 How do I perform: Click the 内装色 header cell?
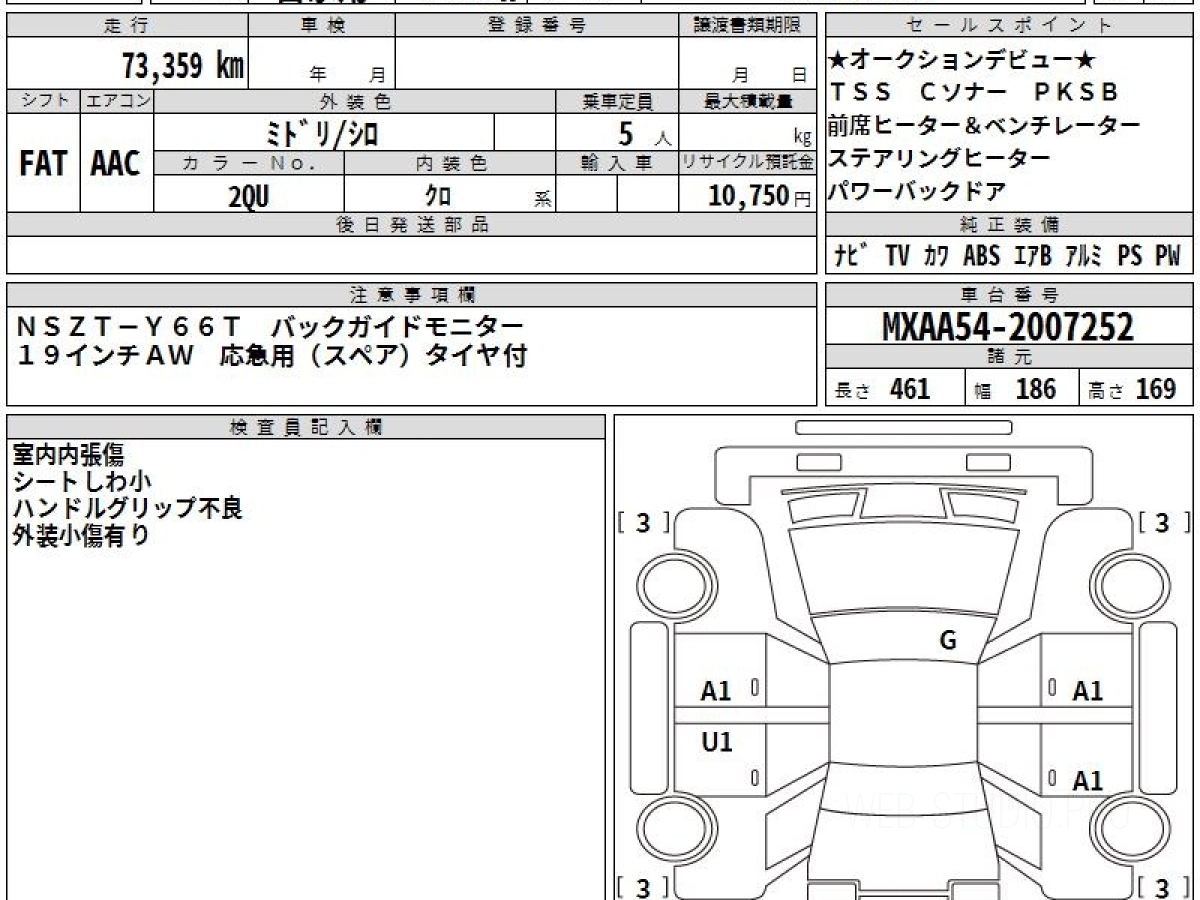pos(450,163)
